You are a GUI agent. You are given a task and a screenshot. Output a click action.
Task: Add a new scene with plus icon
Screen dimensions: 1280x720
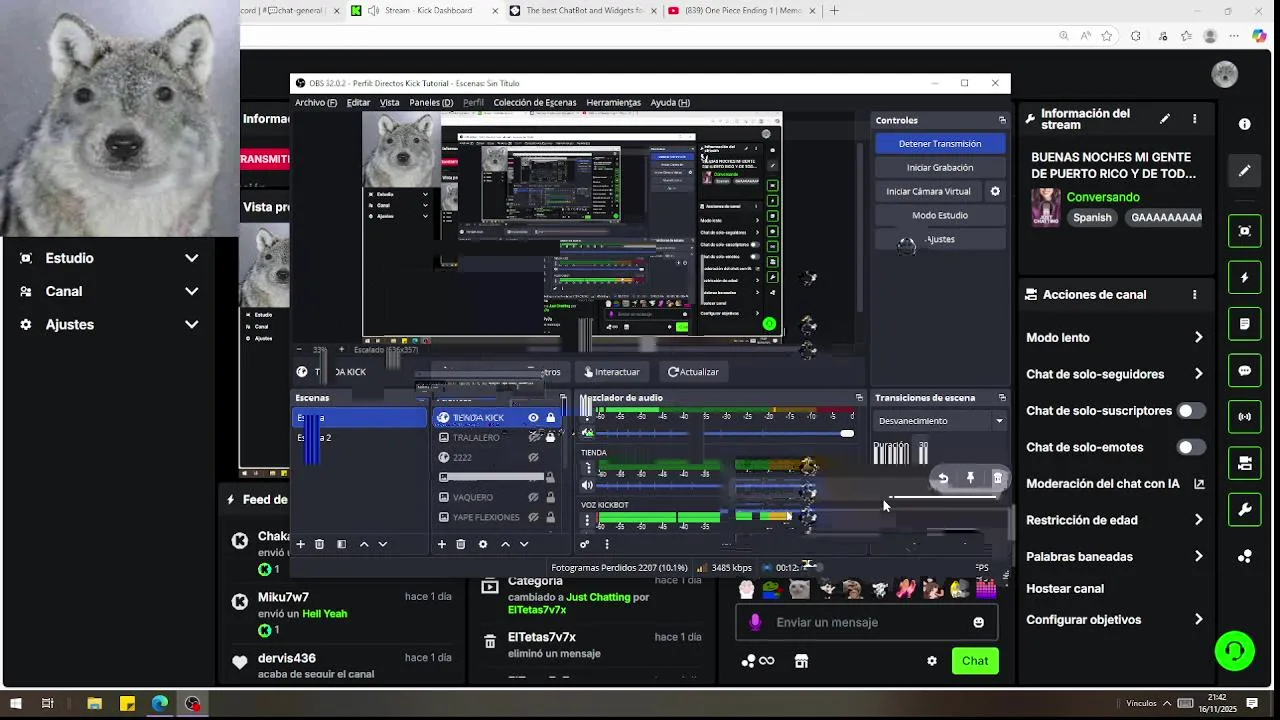pyautogui.click(x=300, y=544)
